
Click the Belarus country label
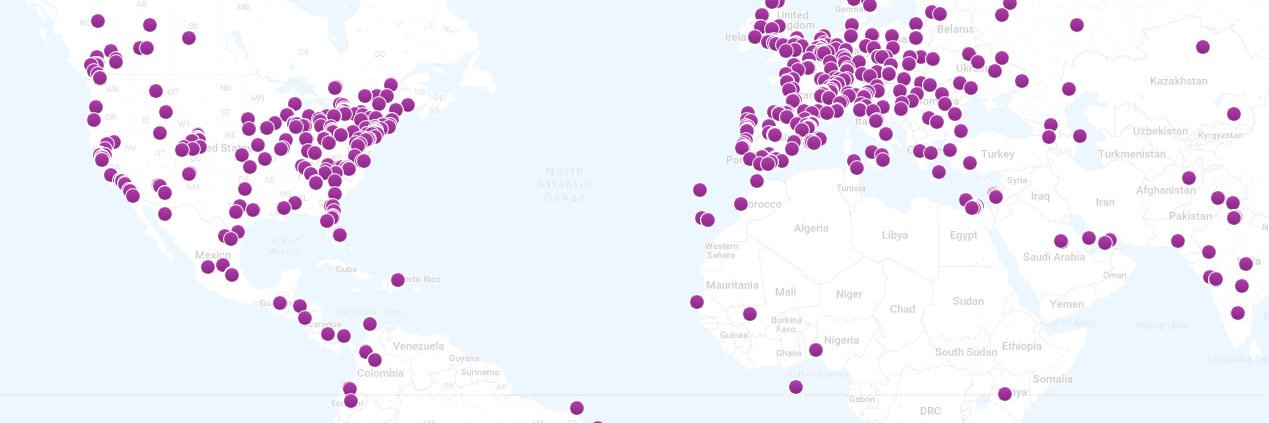point(955,30)
